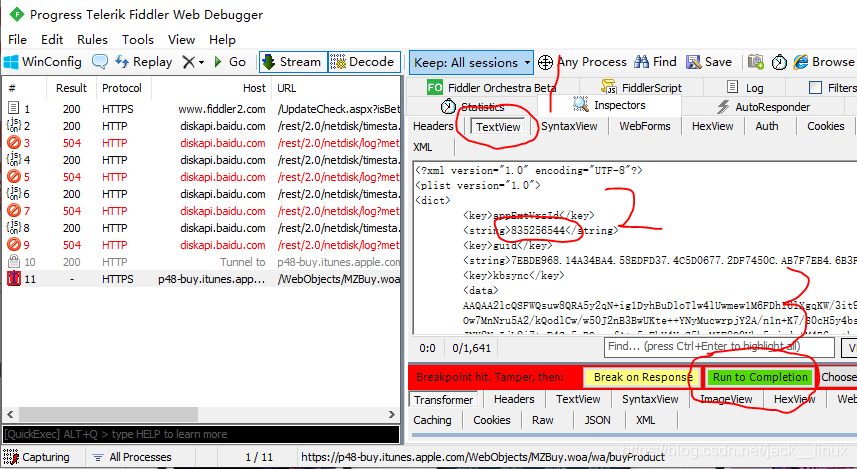This screenshot has height=469, width=857.
Task: Select response Cookies tab
Action: (491, 420)
